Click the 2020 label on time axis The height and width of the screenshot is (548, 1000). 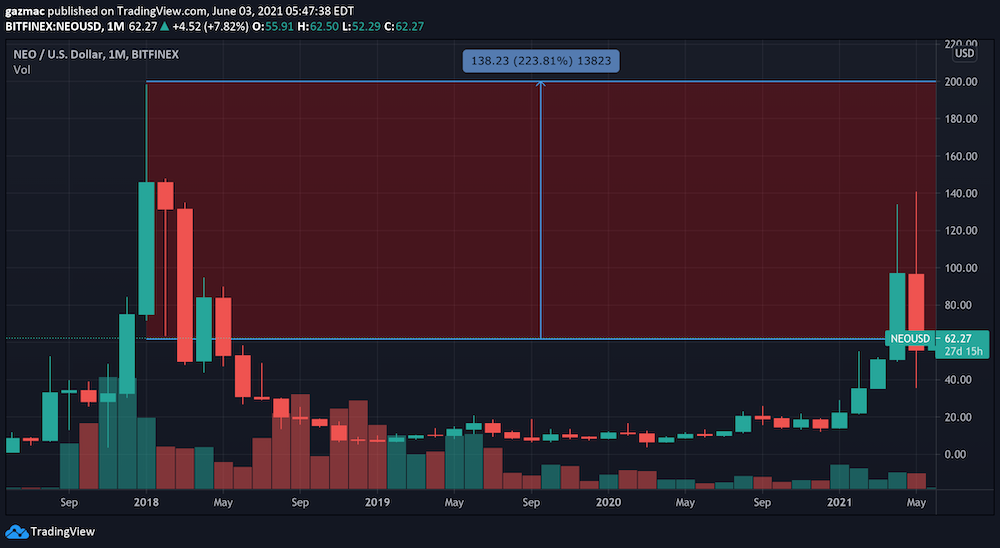tap(608, 501)
